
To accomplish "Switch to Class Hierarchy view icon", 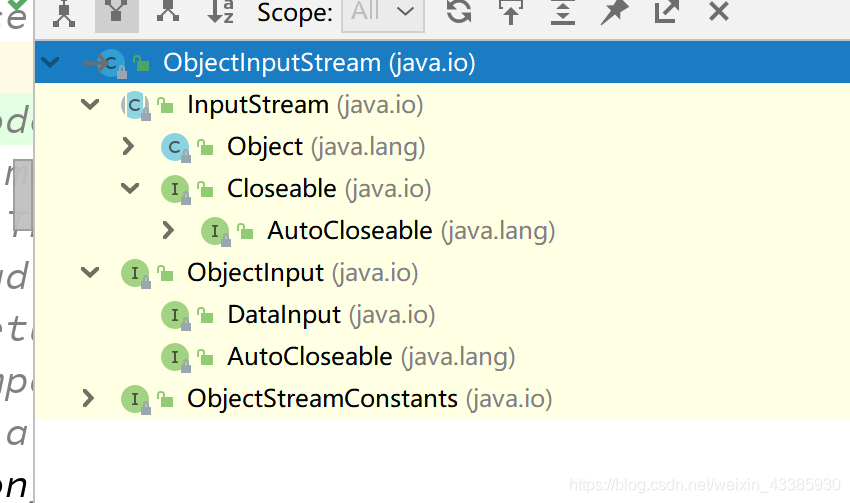I will pos(64,12).
